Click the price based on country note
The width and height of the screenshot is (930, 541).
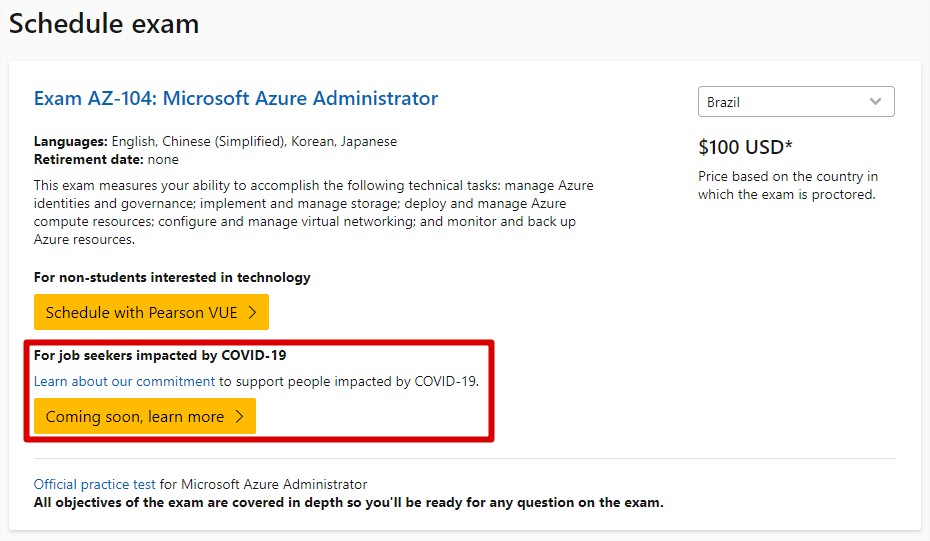(x=787, y=185)
